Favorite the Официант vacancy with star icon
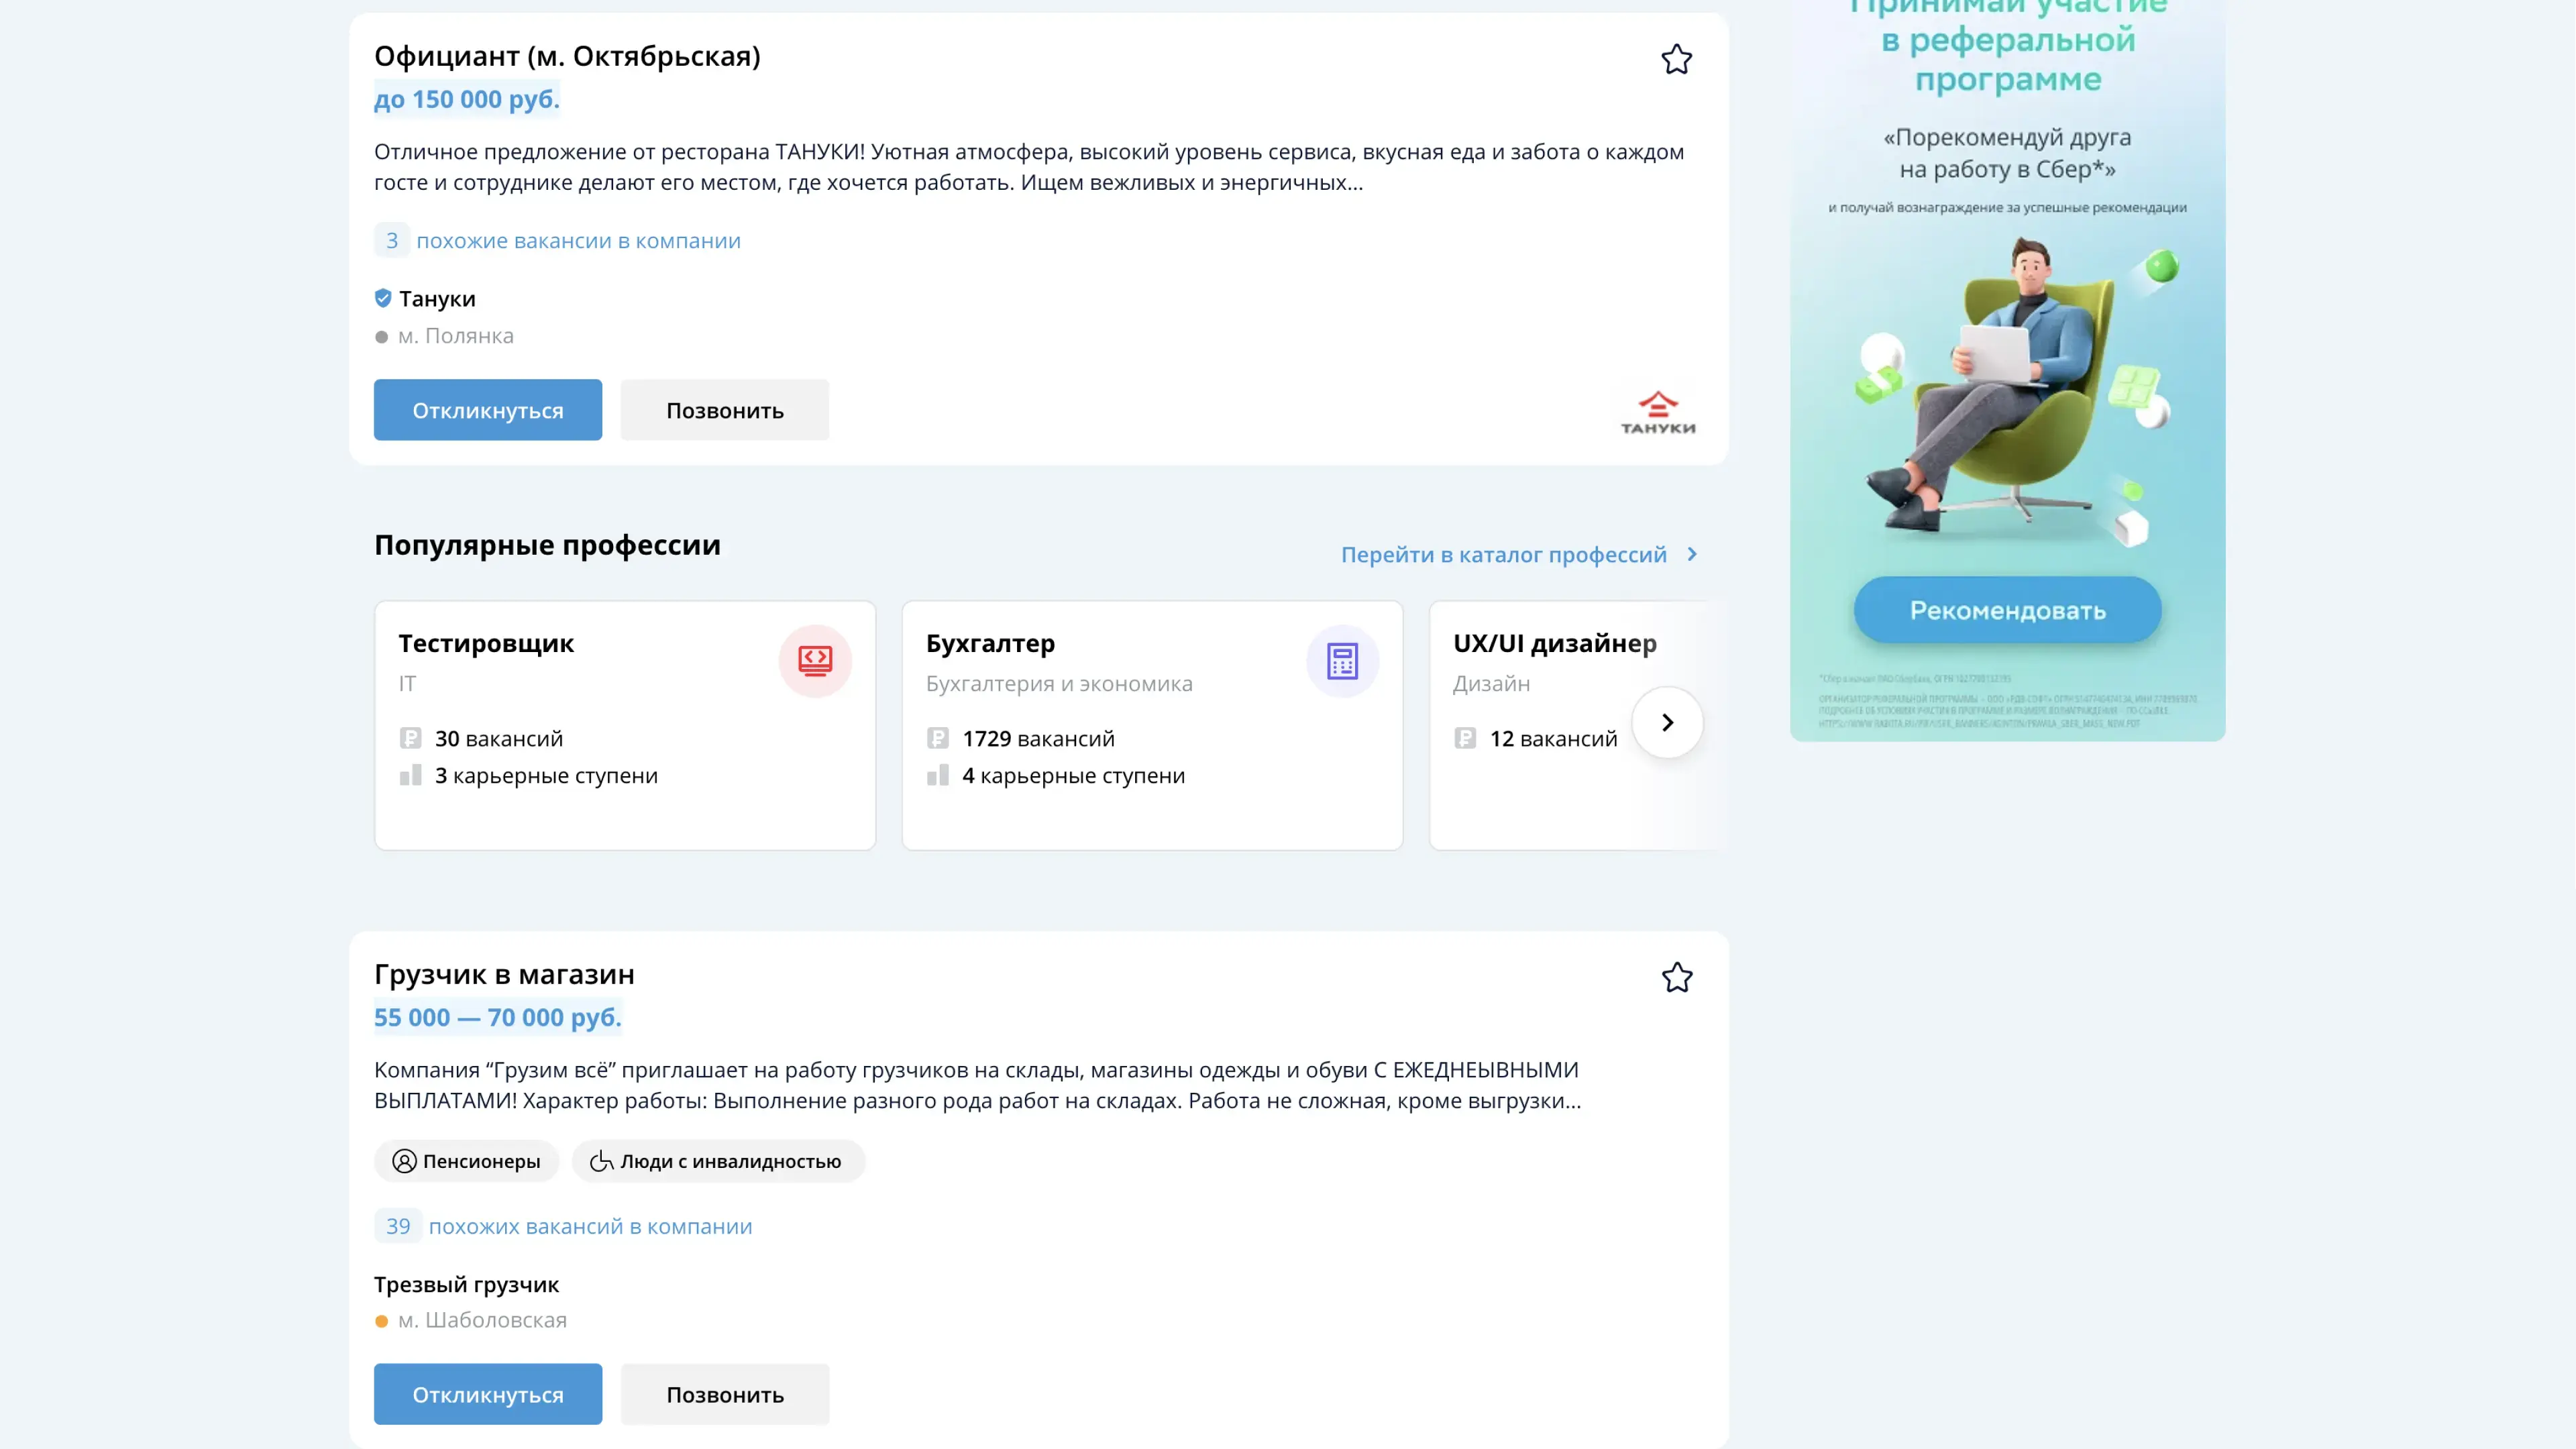Viewport: 2576px width, 1449px height. [x=1676, y=60]
